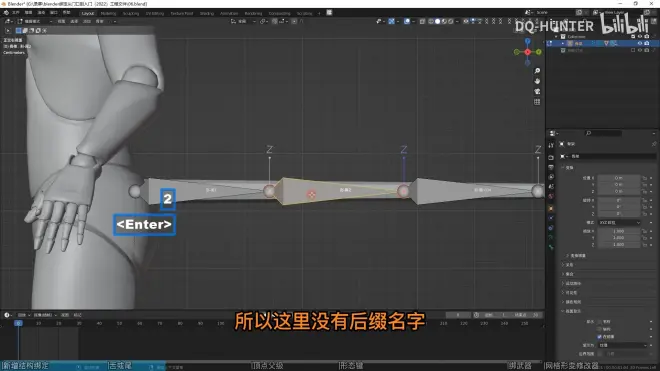
Task: Open the 骨架 menu in viewport header
Action: pos(100,21)
